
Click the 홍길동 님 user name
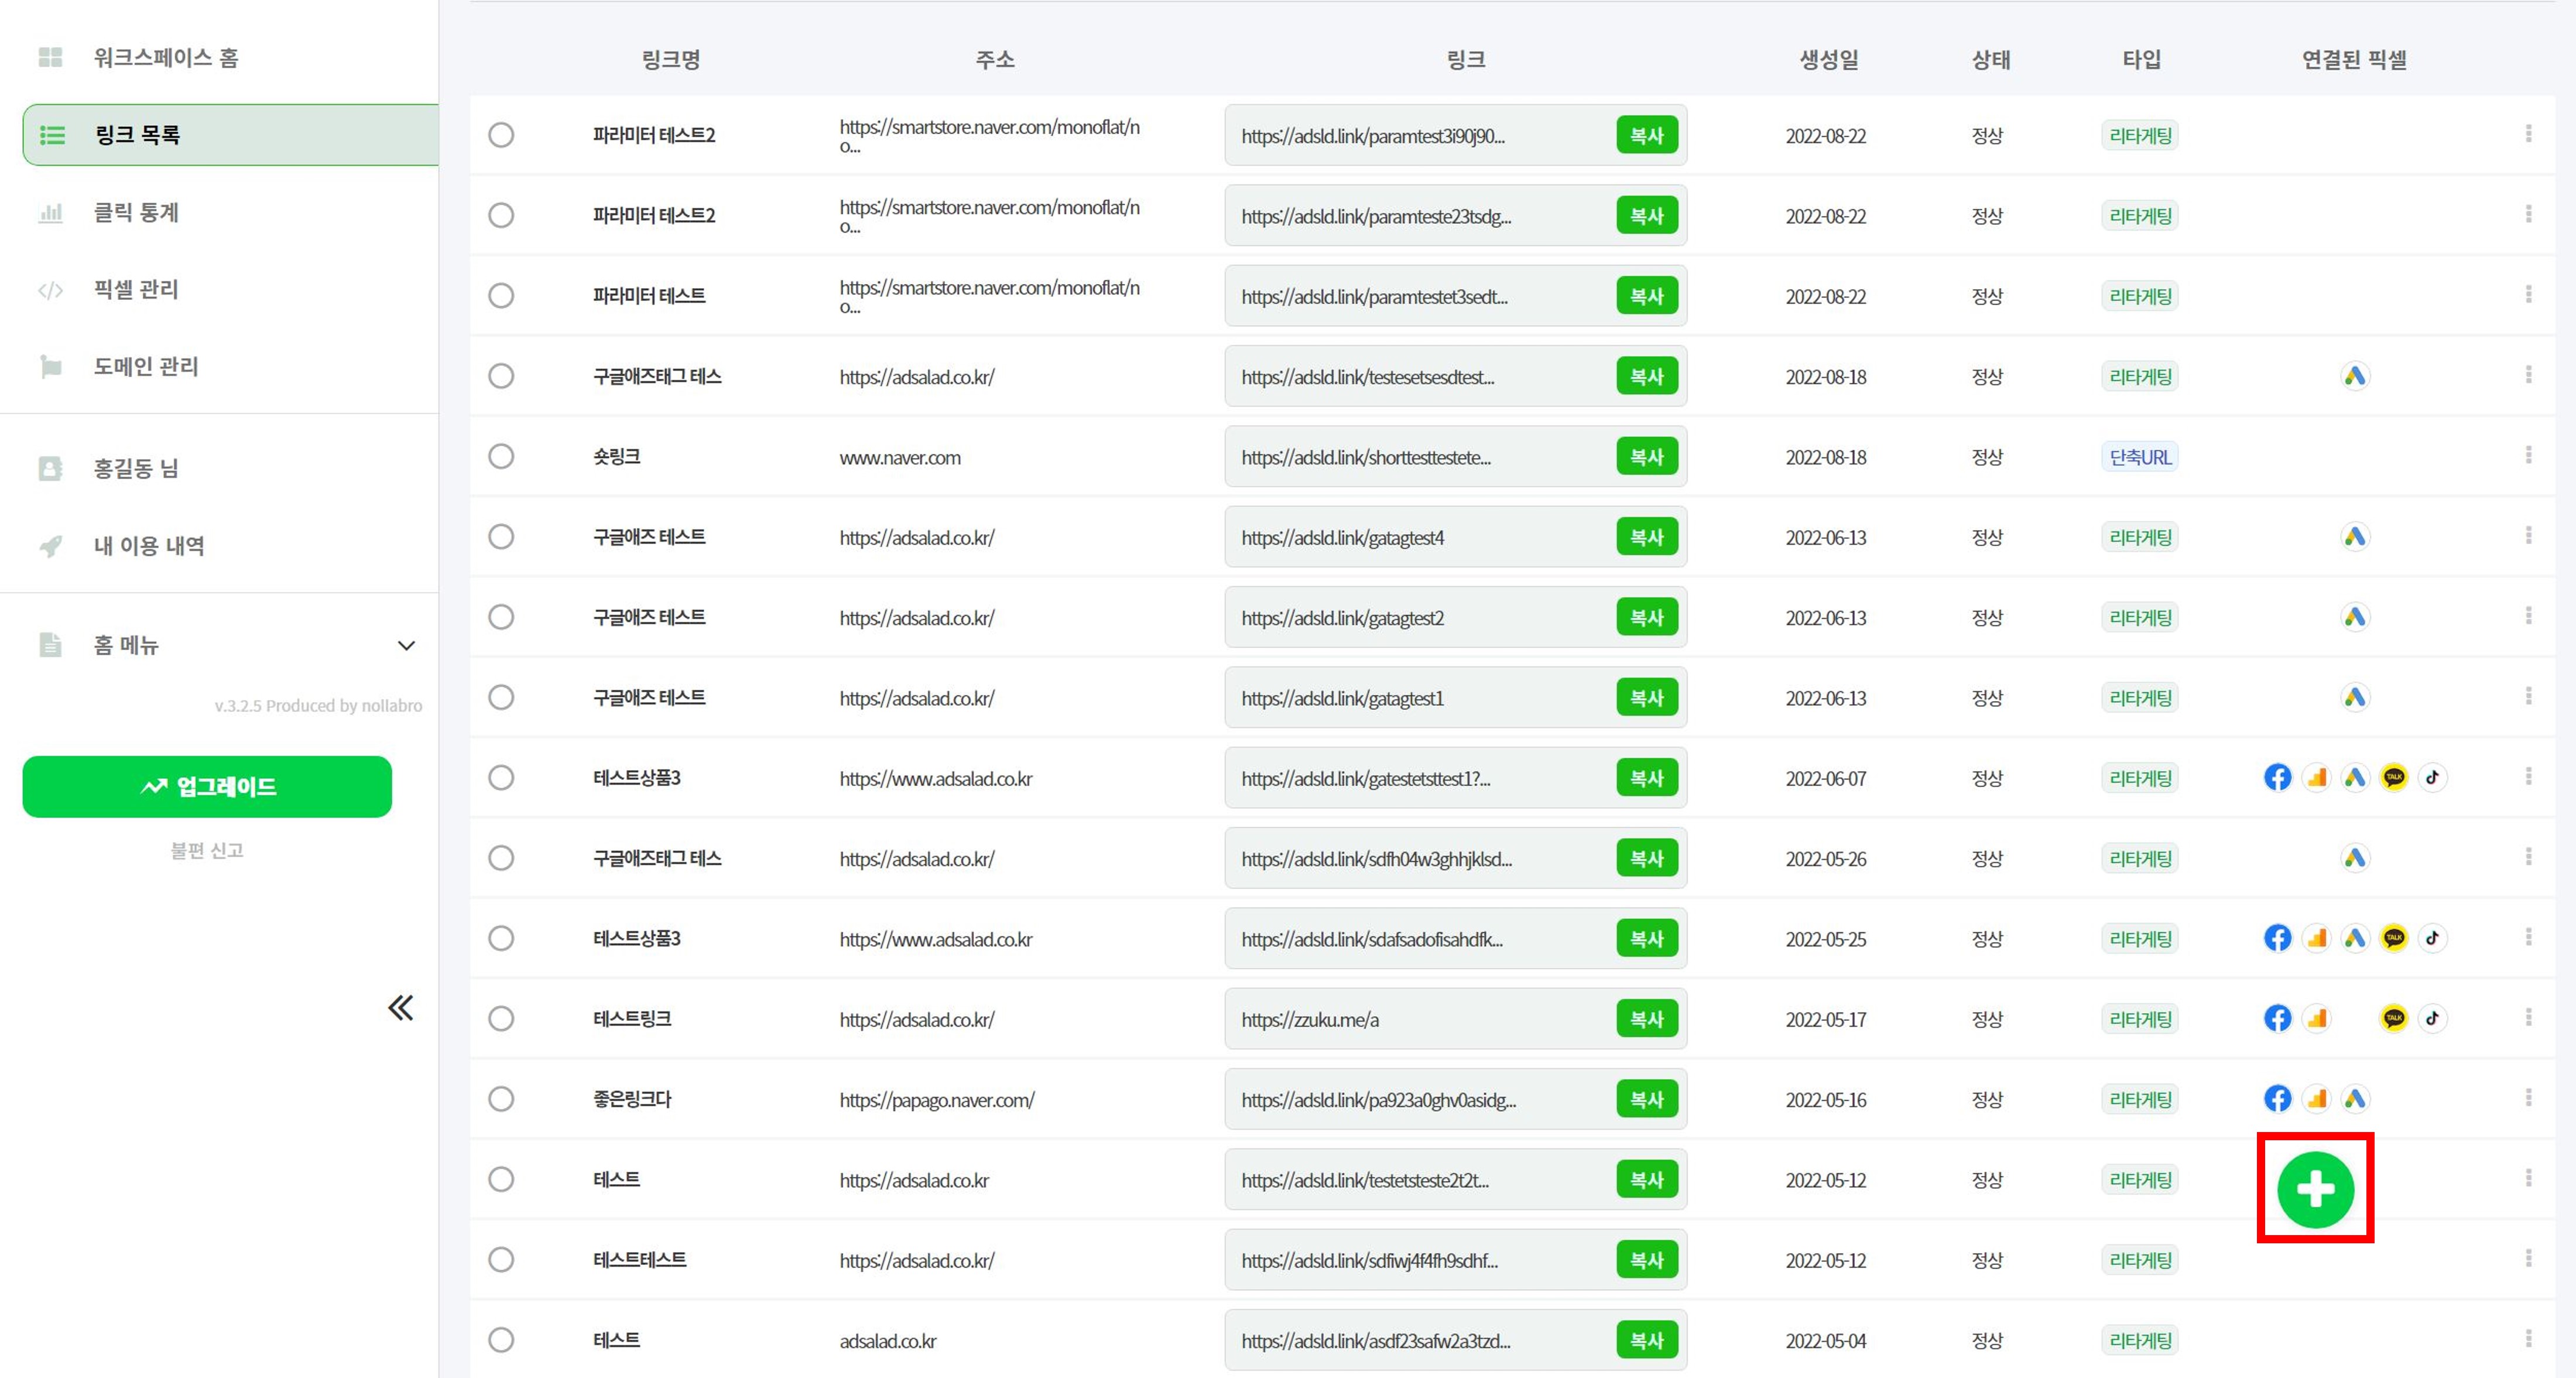(136, 468)
